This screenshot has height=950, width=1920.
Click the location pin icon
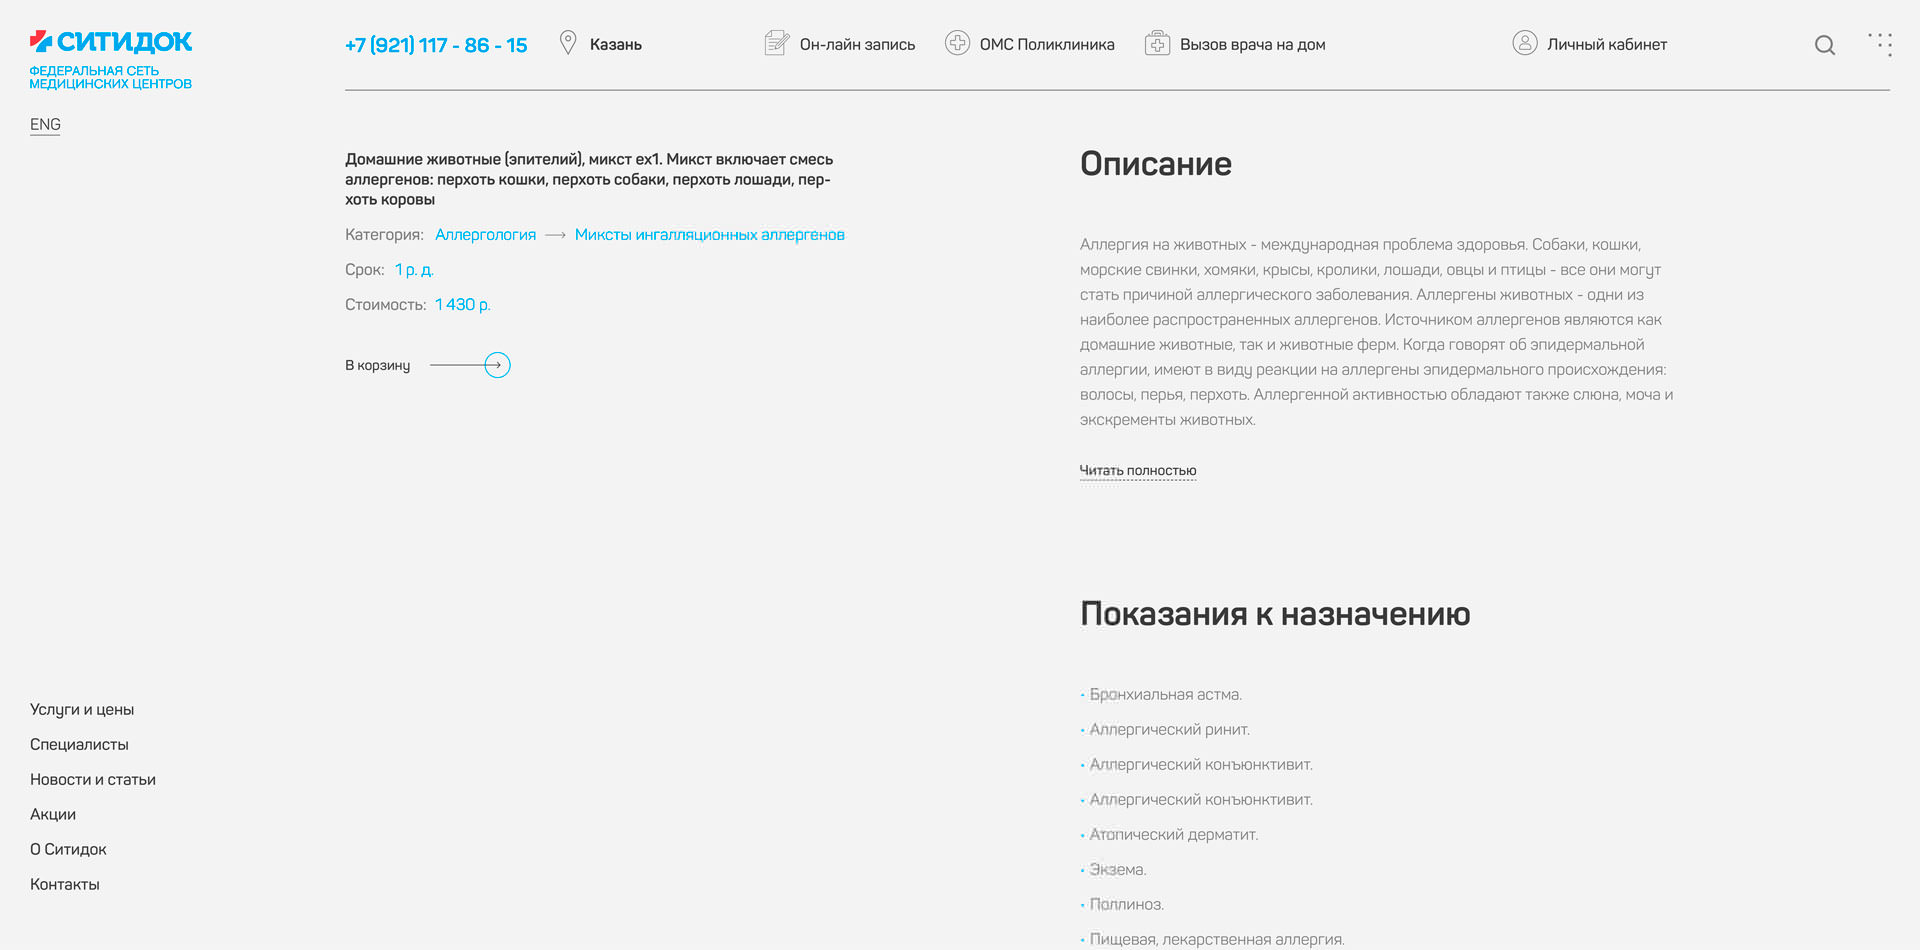coord(568,43)
